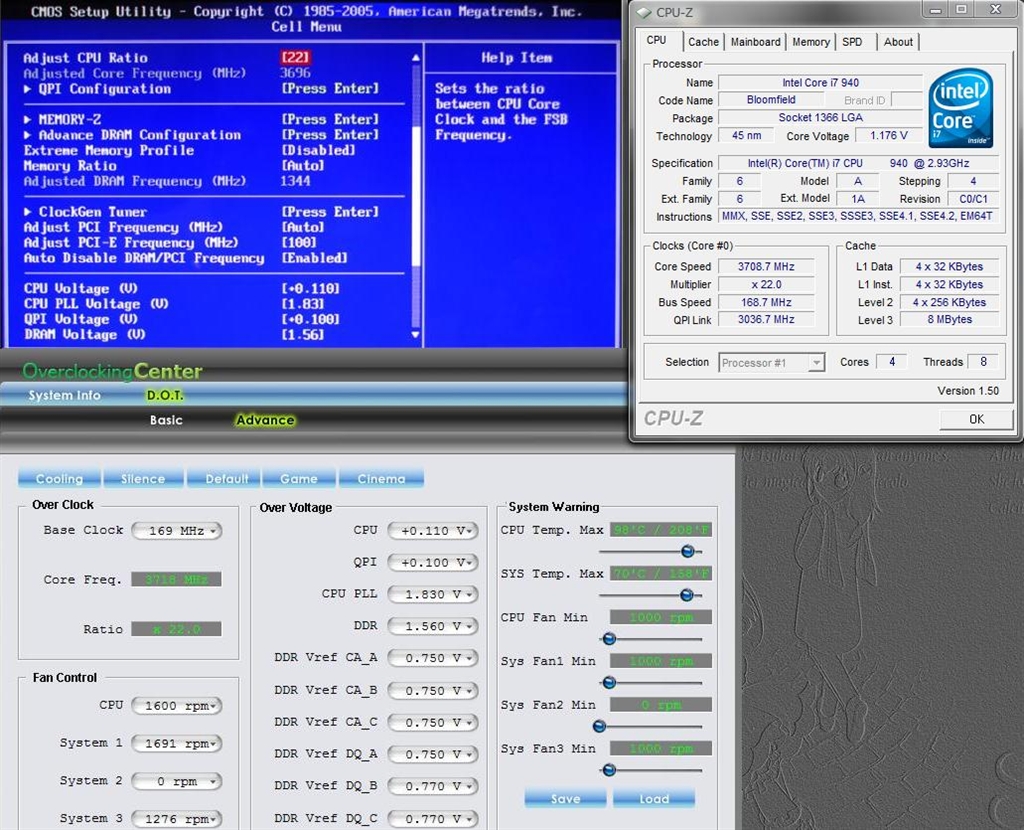Open the DDR Vref DQ_B dropdown
Image resolution: width=1024 pixels, height=830 pixels.
point(433,786)
